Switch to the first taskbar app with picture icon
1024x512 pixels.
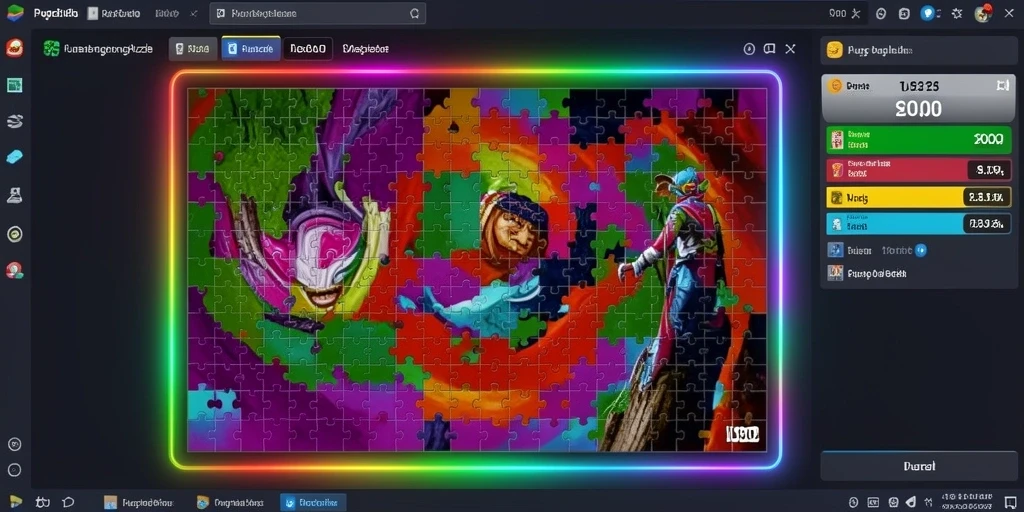139,502
